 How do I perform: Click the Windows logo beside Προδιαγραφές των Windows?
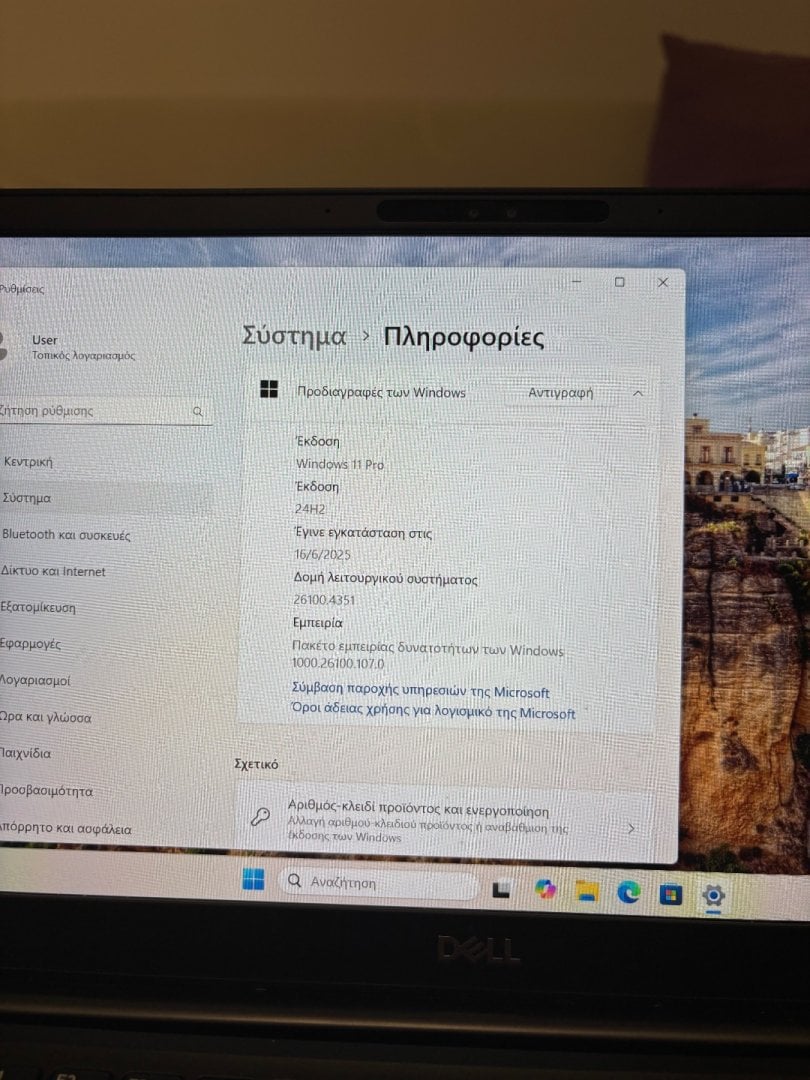coord(269,389)
